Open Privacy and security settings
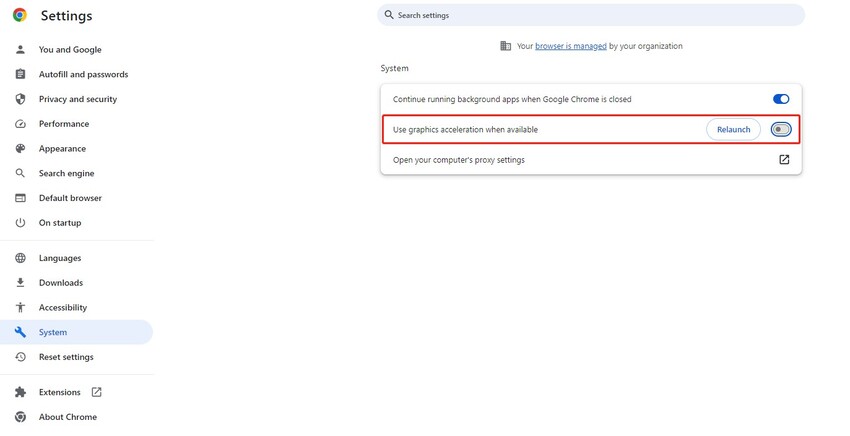Image resolution: width=850 pixels, height=436 pixels. [x=76, y=99]
